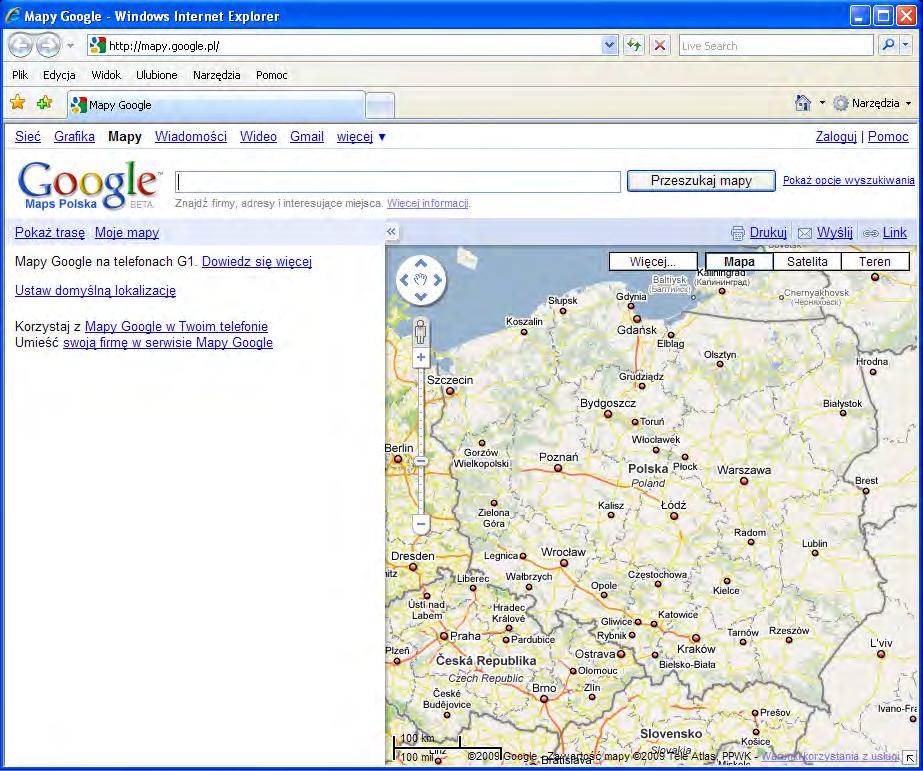Open the Pomoc menu in the menu bar

point(271,75)
